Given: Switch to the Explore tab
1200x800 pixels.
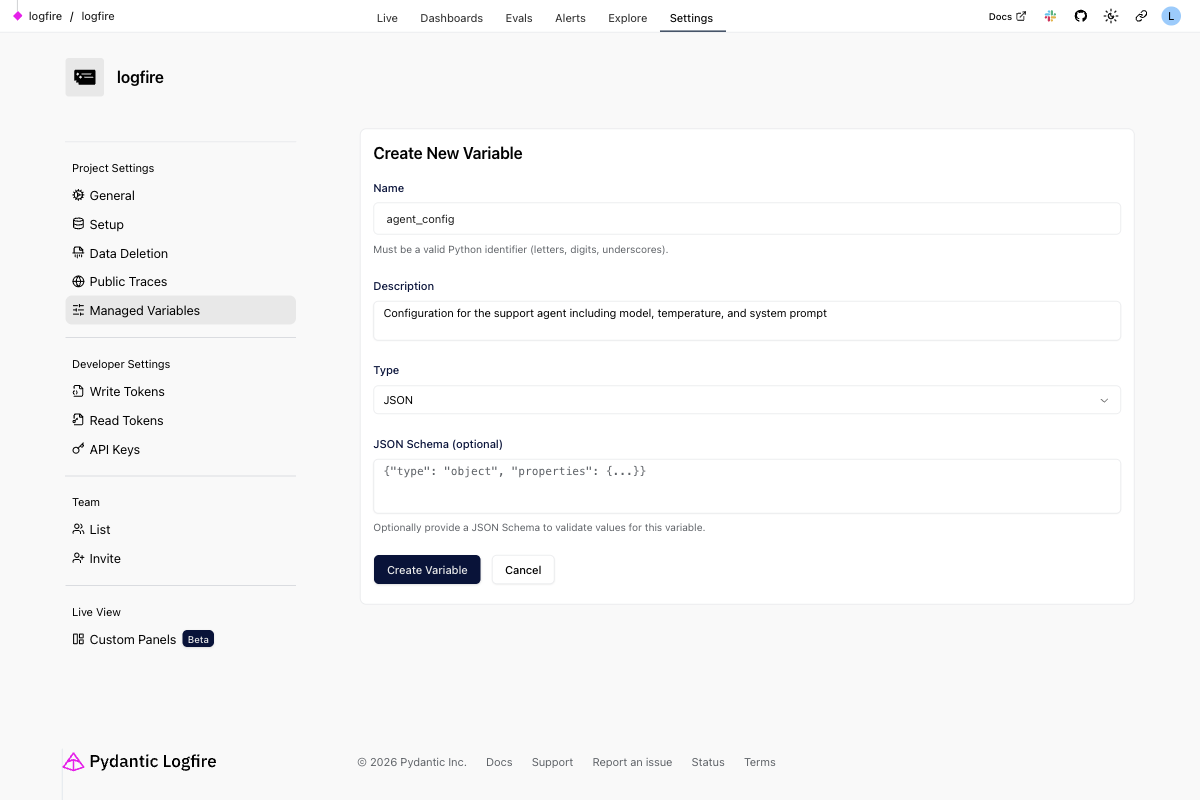Looking at the screenshot, I should 627,18.
